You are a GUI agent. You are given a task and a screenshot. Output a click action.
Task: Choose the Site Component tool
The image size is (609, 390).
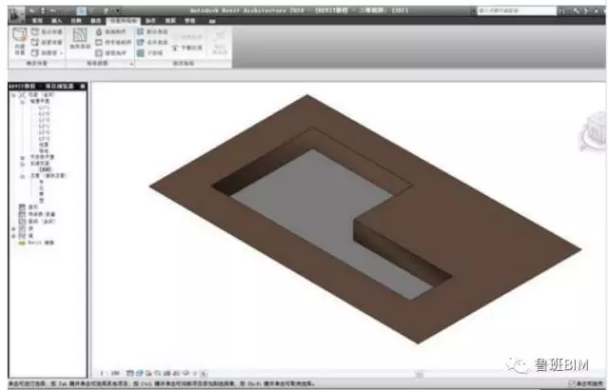coord(111,31)
